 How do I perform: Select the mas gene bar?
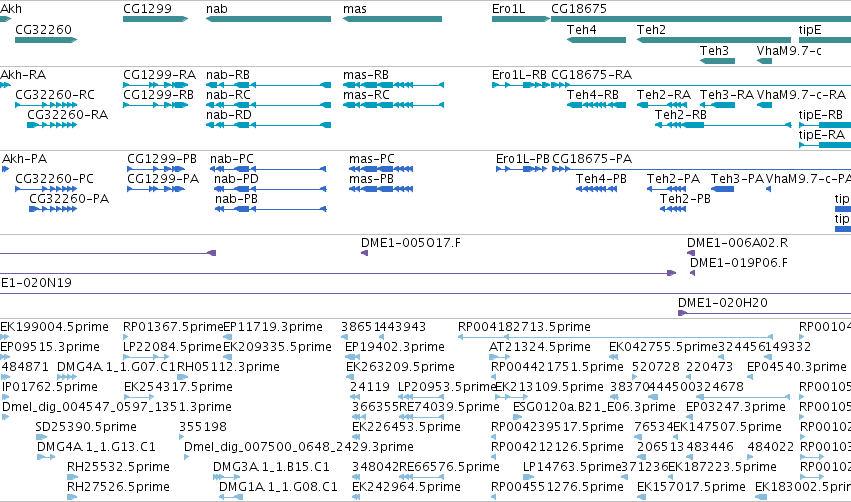pos(392,19)
